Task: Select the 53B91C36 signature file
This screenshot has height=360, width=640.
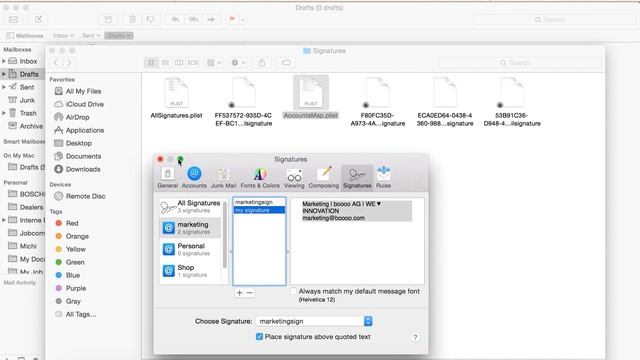Action: tap(512, 102)
